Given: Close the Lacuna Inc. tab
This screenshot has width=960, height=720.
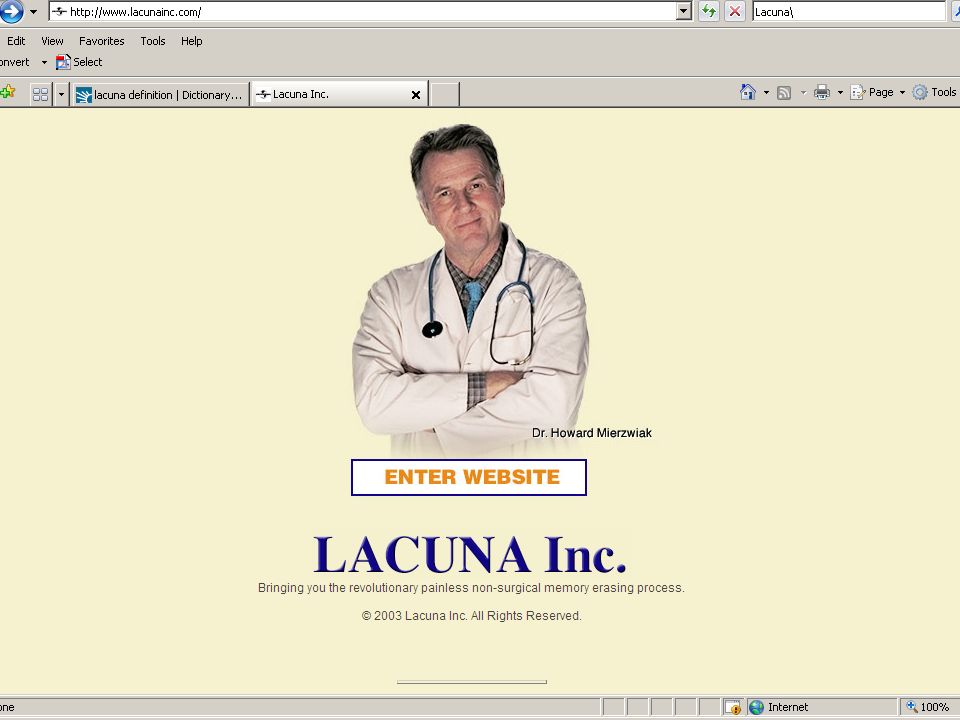Looking at the screenshot, I should pos(416,95).
